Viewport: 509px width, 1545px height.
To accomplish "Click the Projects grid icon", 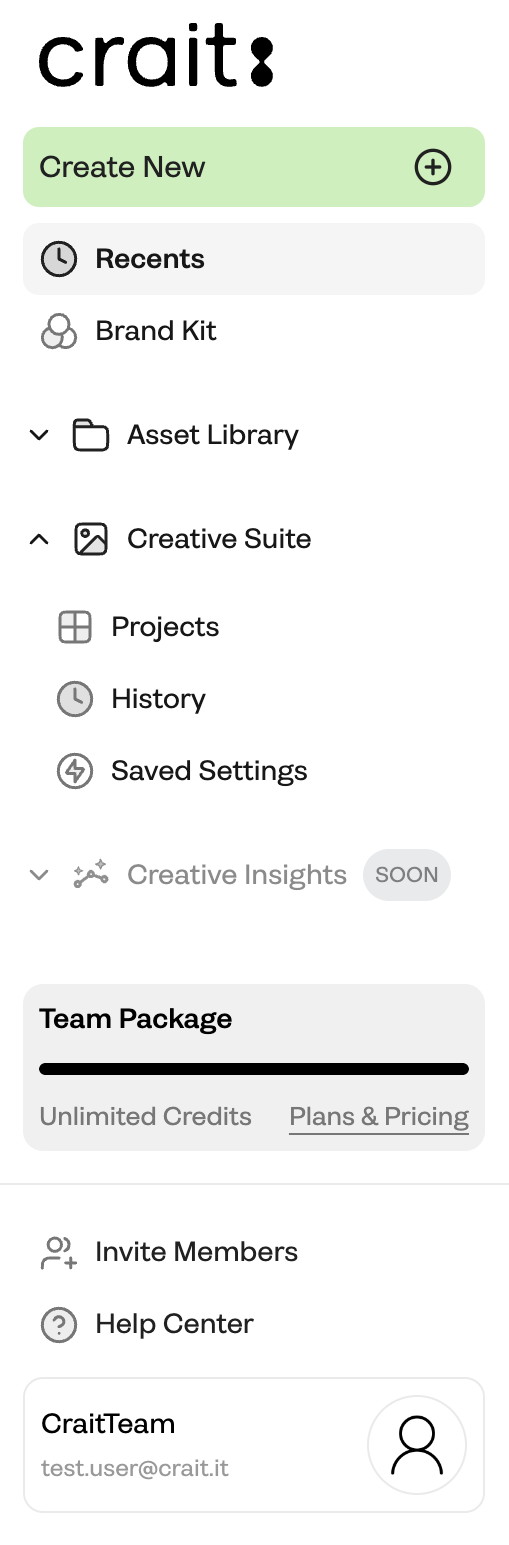I will click(75, 627).
